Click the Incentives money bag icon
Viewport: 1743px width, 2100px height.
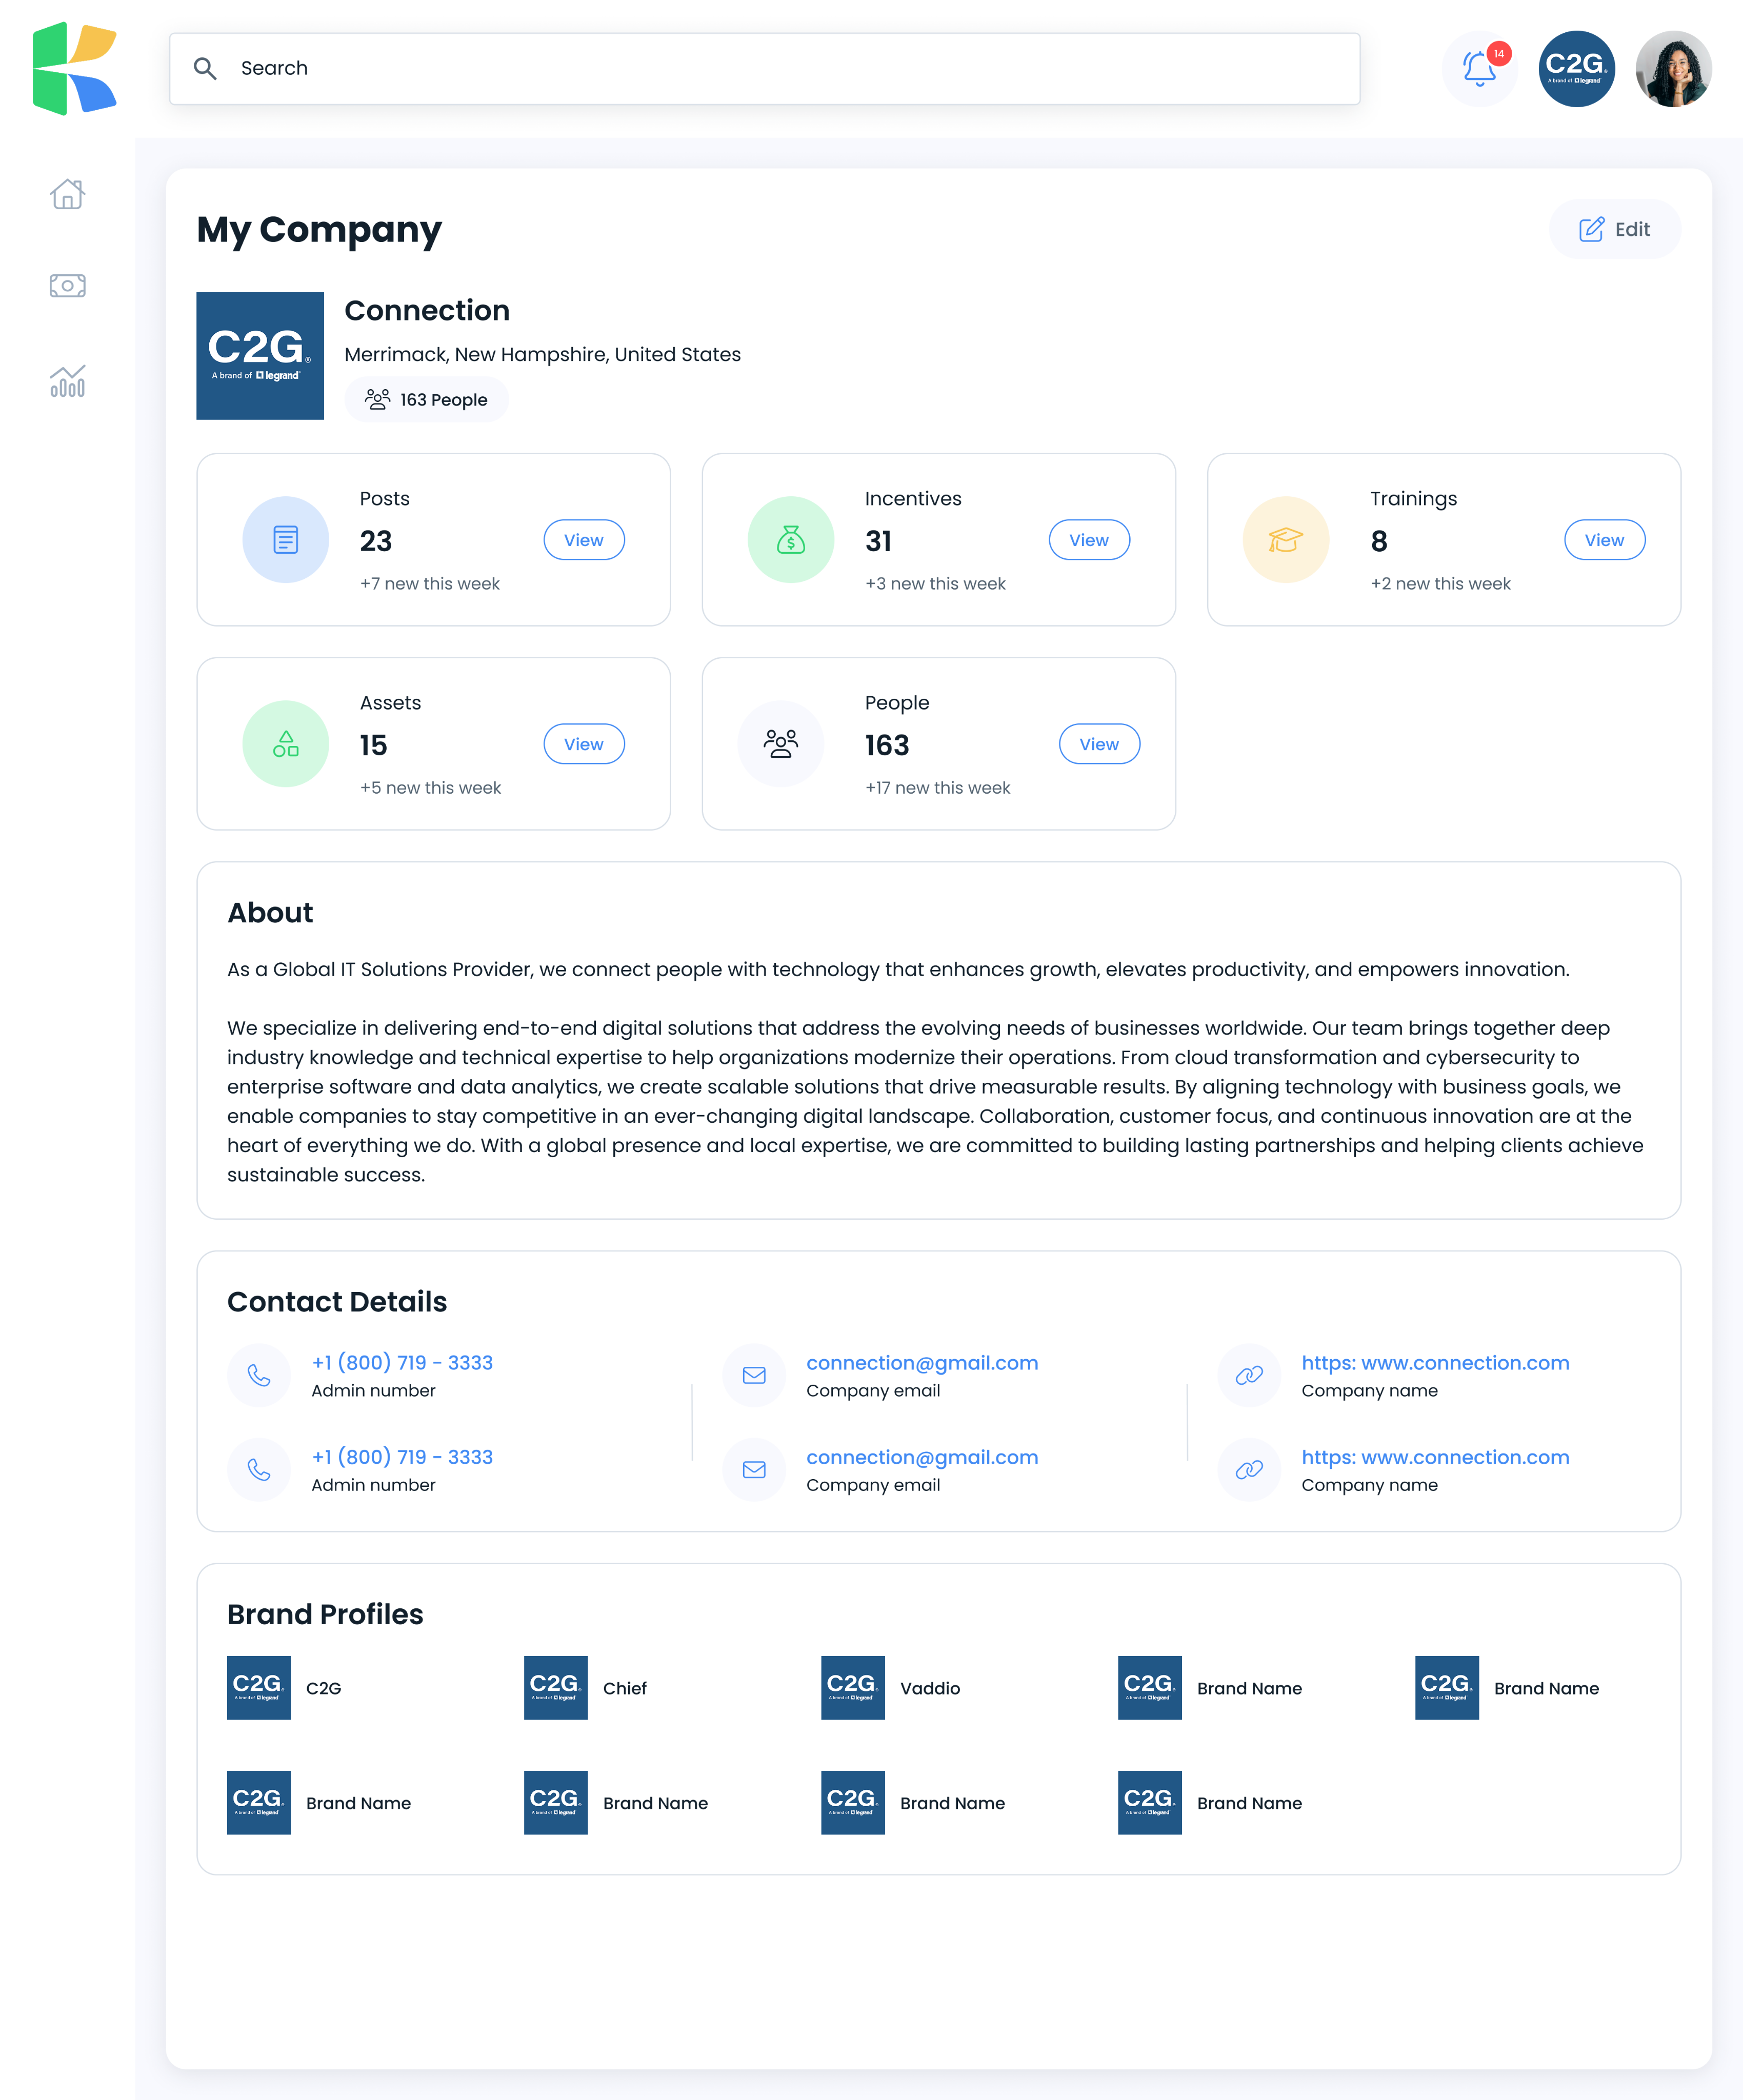coord(791,540)
